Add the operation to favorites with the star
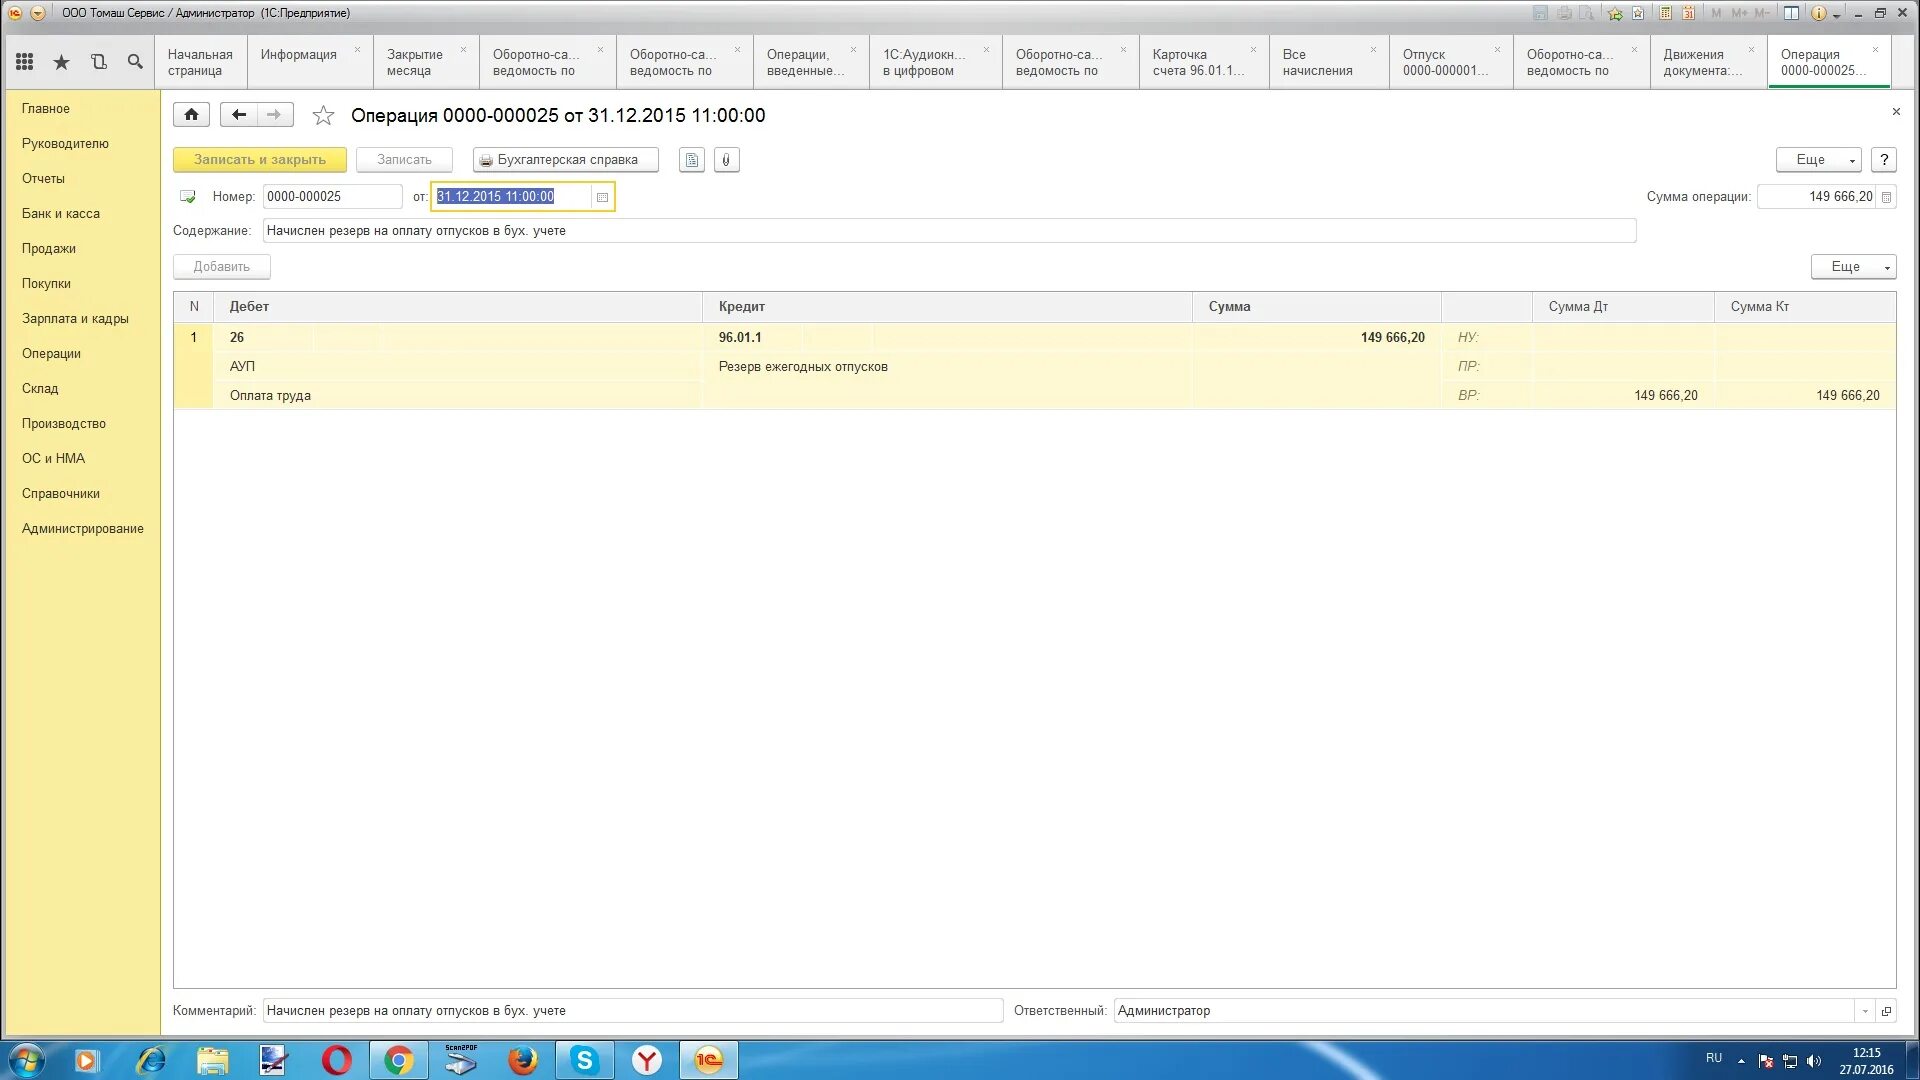The image size is (1920, 1080). point(323,116)
